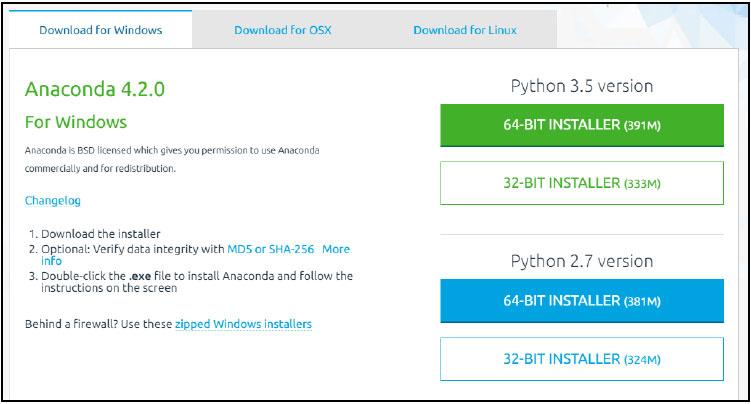
Task: Download Python 2.7 32-bit installer (324M)
Action: click(x=582, y=359)
